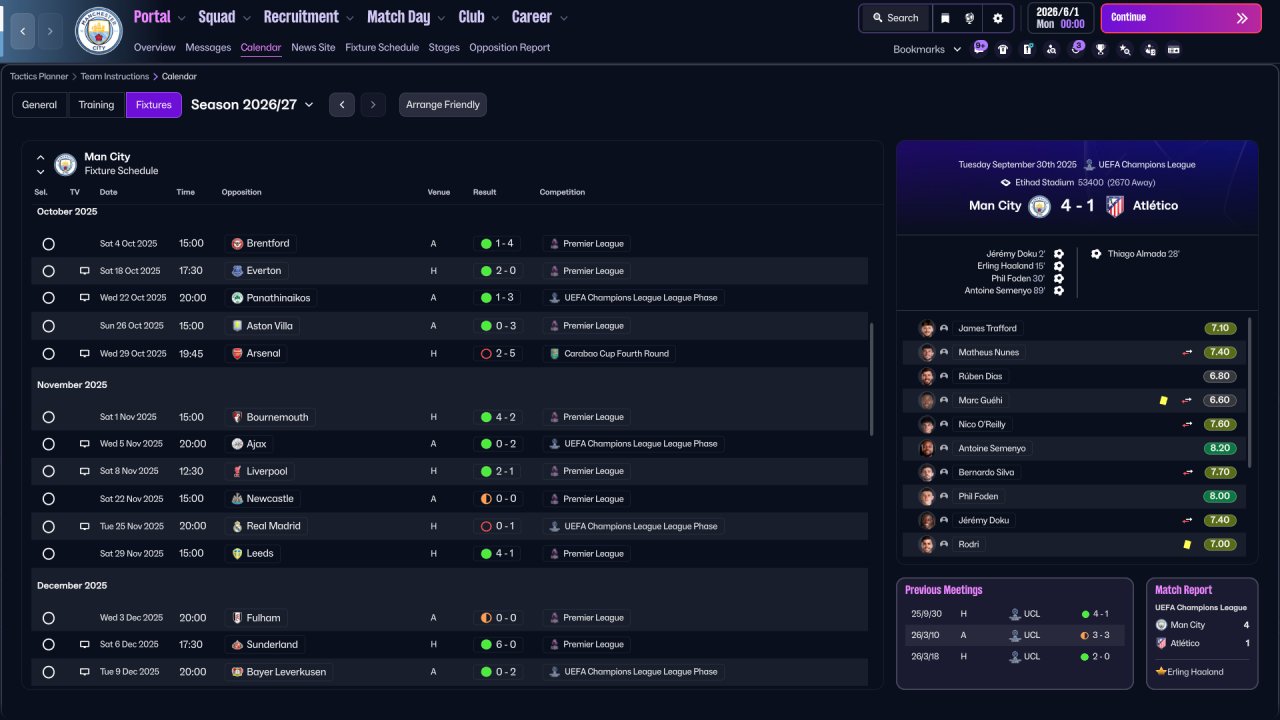Click the TV icon on Real Madrid fixture
The width and height of the screenshot is (1280, 720).
[x=85, y=526]
